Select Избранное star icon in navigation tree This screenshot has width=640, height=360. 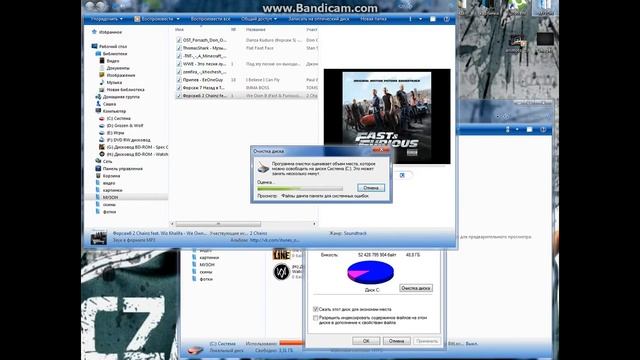click(x=94, y=31)
